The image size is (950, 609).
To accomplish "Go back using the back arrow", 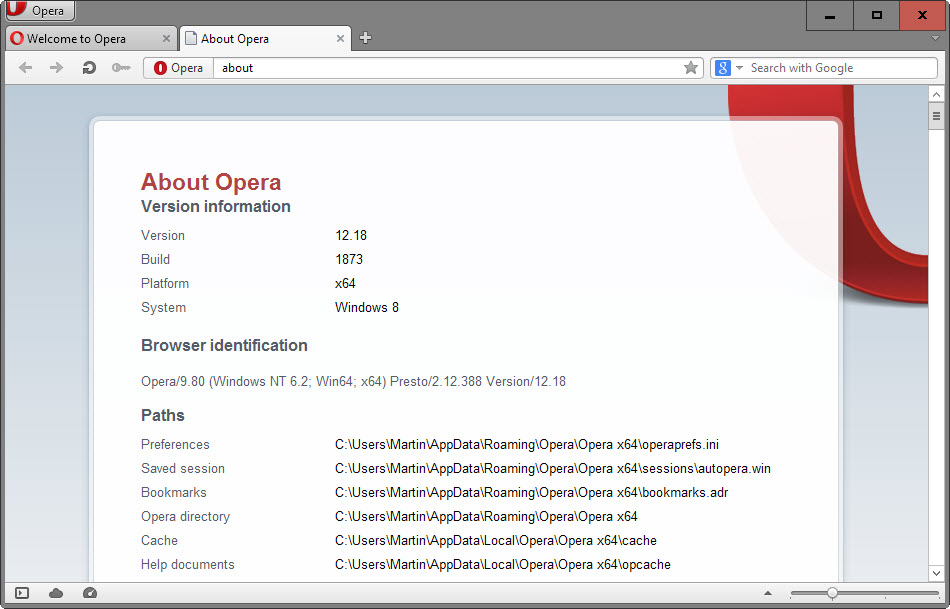I will pos(25,68).
